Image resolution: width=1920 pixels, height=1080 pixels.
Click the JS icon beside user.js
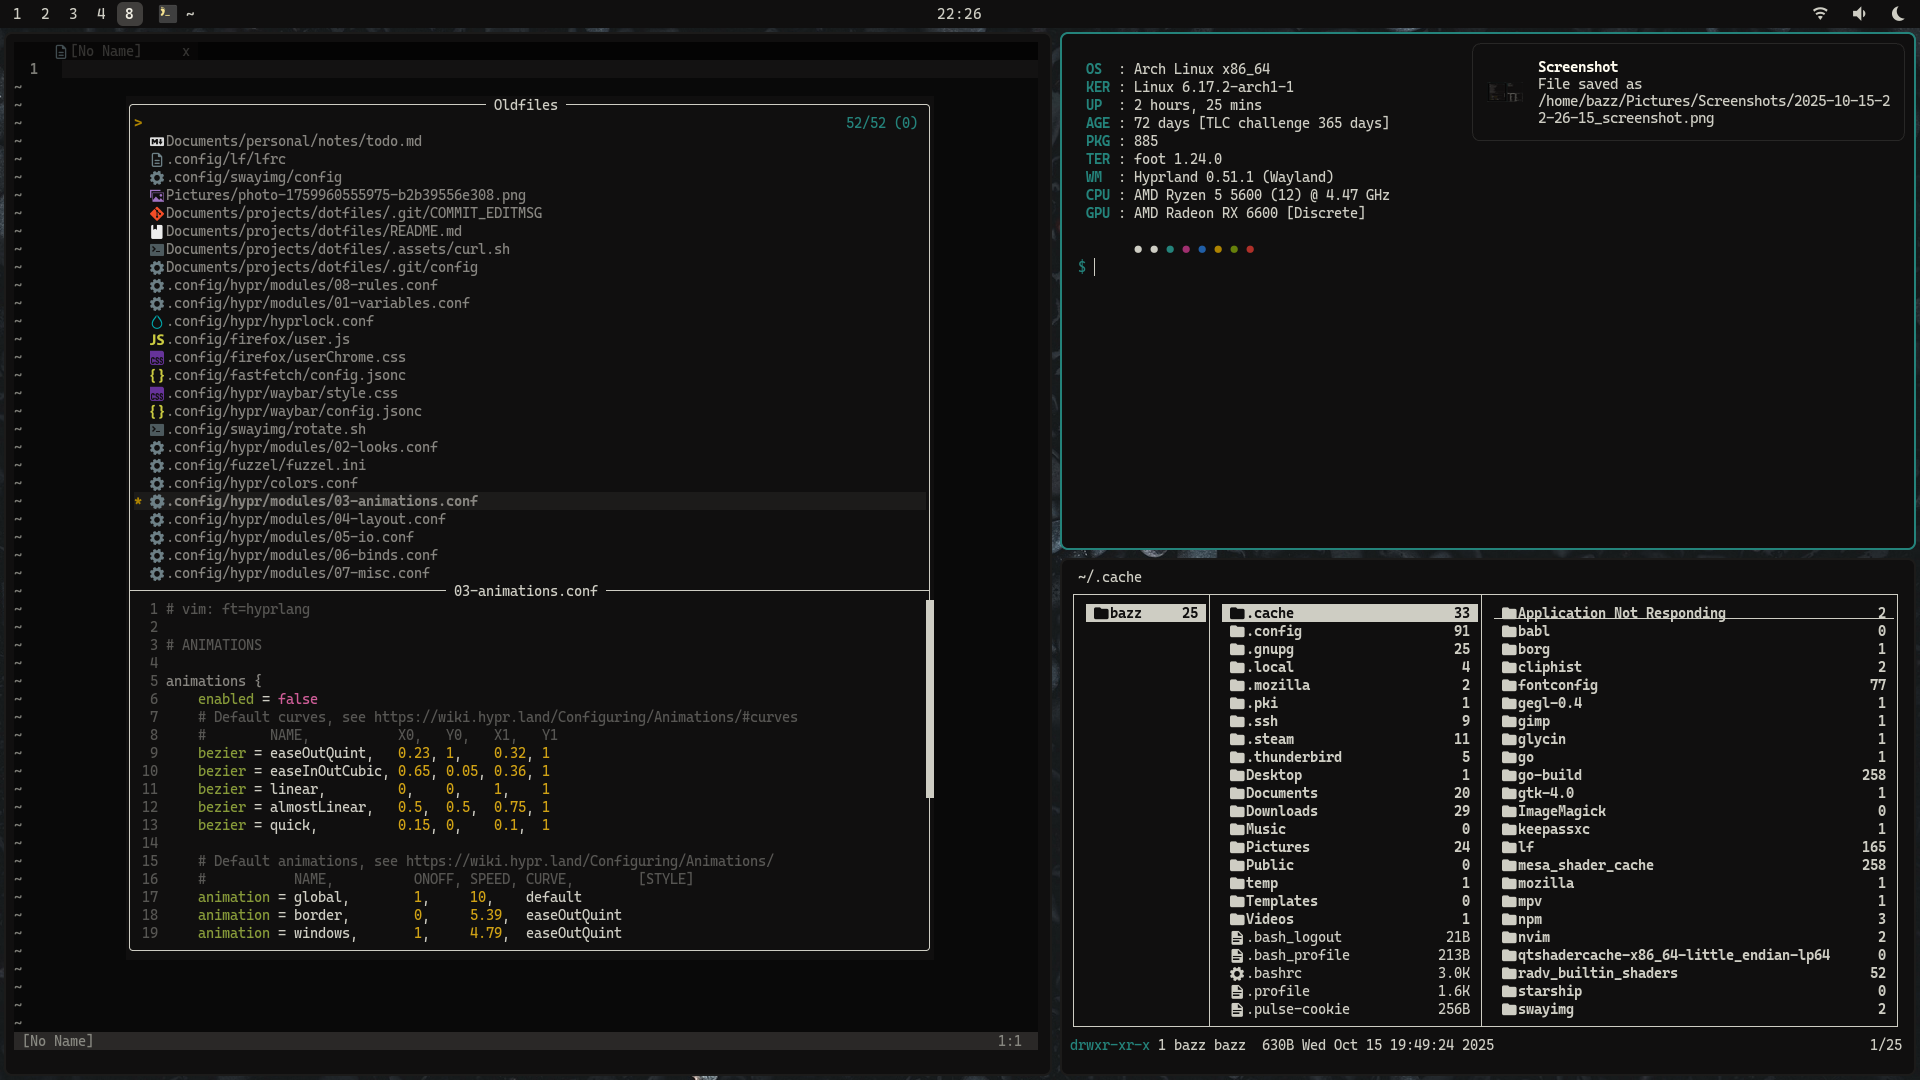[x=157, y=340]
